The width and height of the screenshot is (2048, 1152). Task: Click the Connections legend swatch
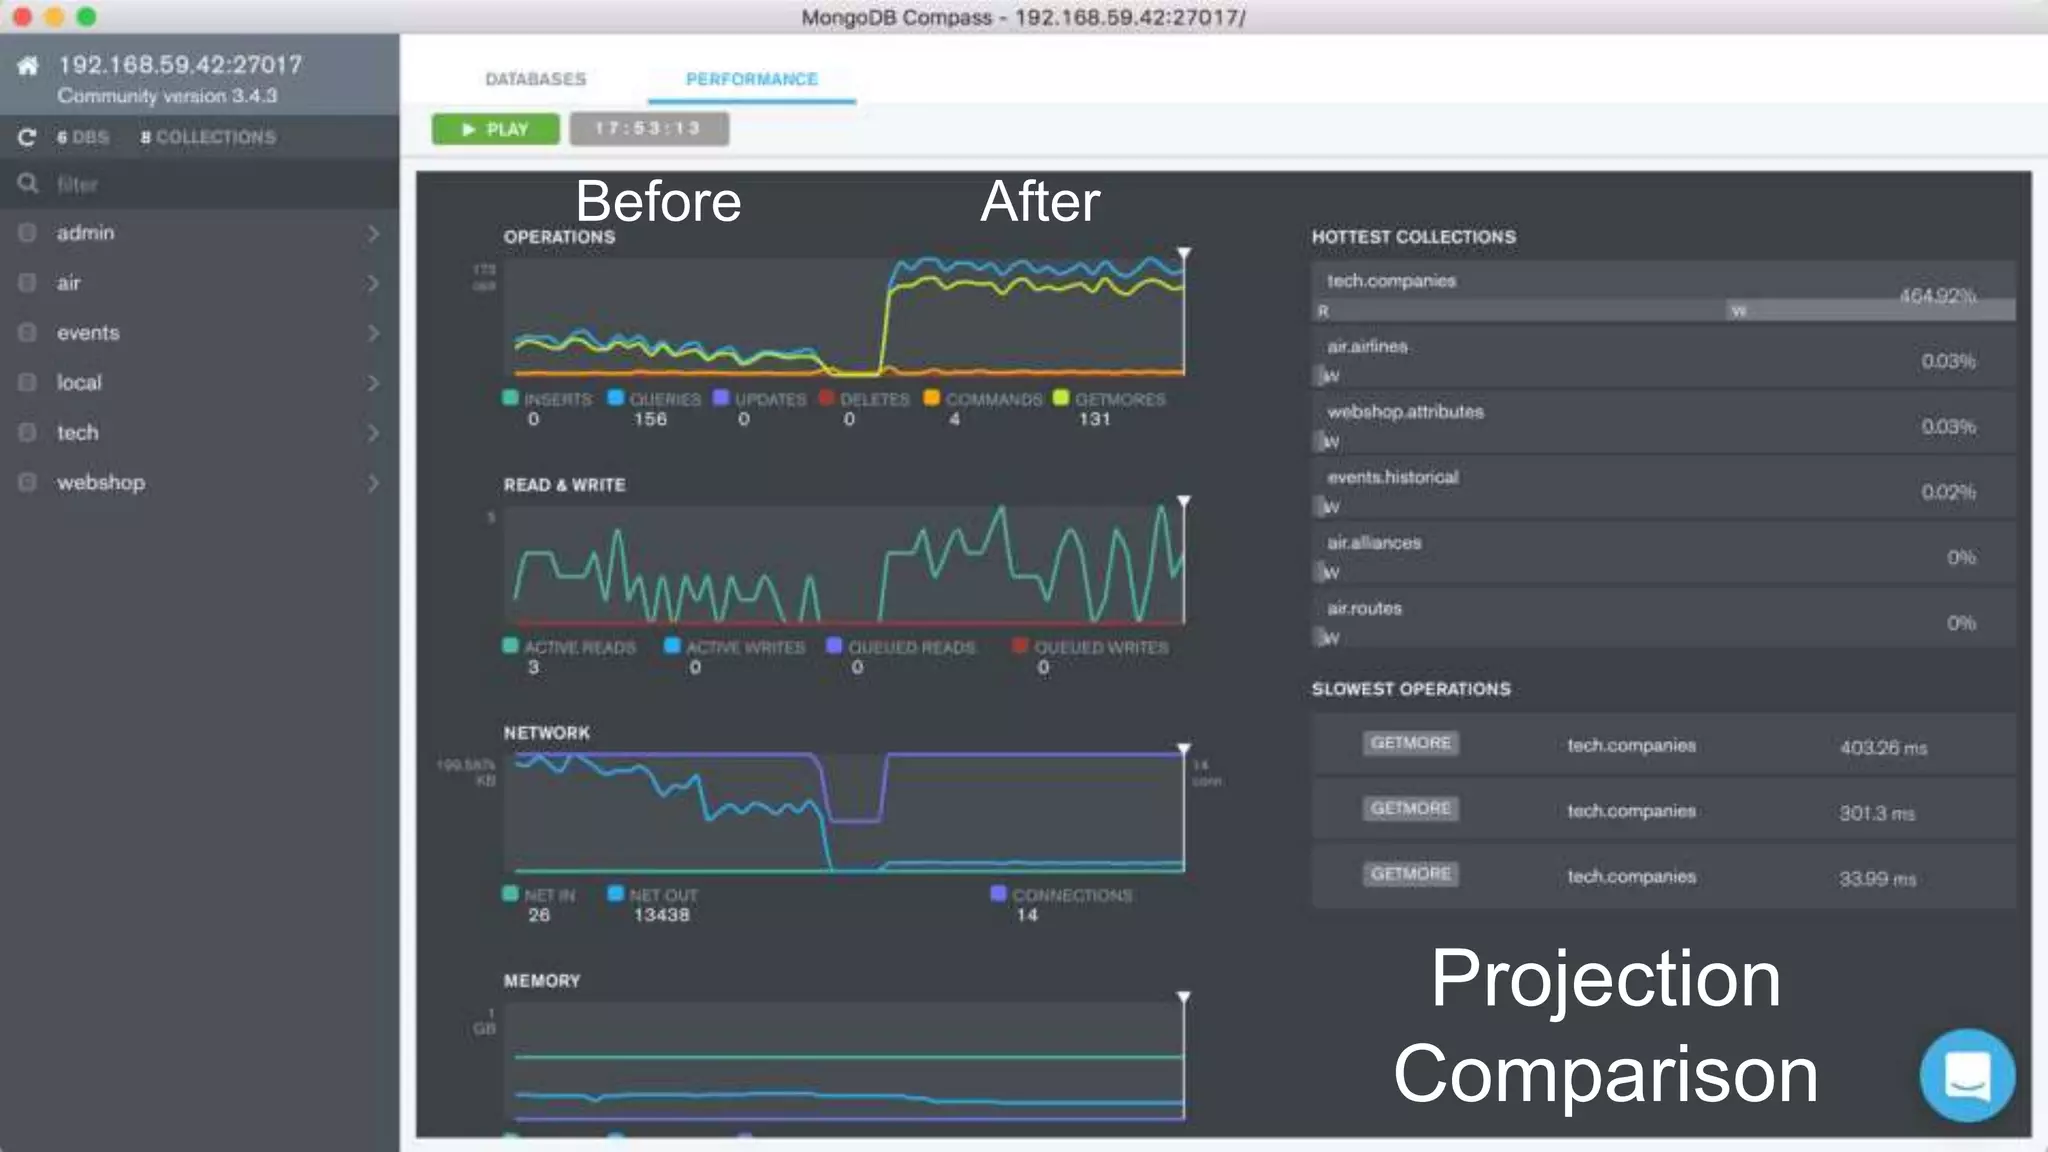[998, 894]
